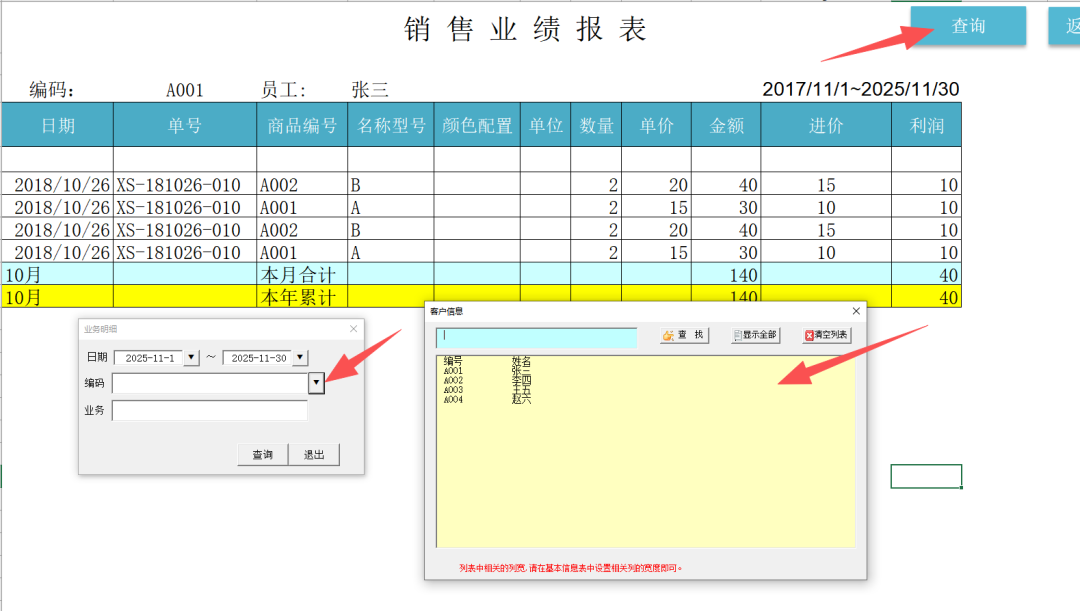The width and height of the screenshot is (1080, 611).
Task: Click the blue 查询 button above the report
Action: point(967,26)
